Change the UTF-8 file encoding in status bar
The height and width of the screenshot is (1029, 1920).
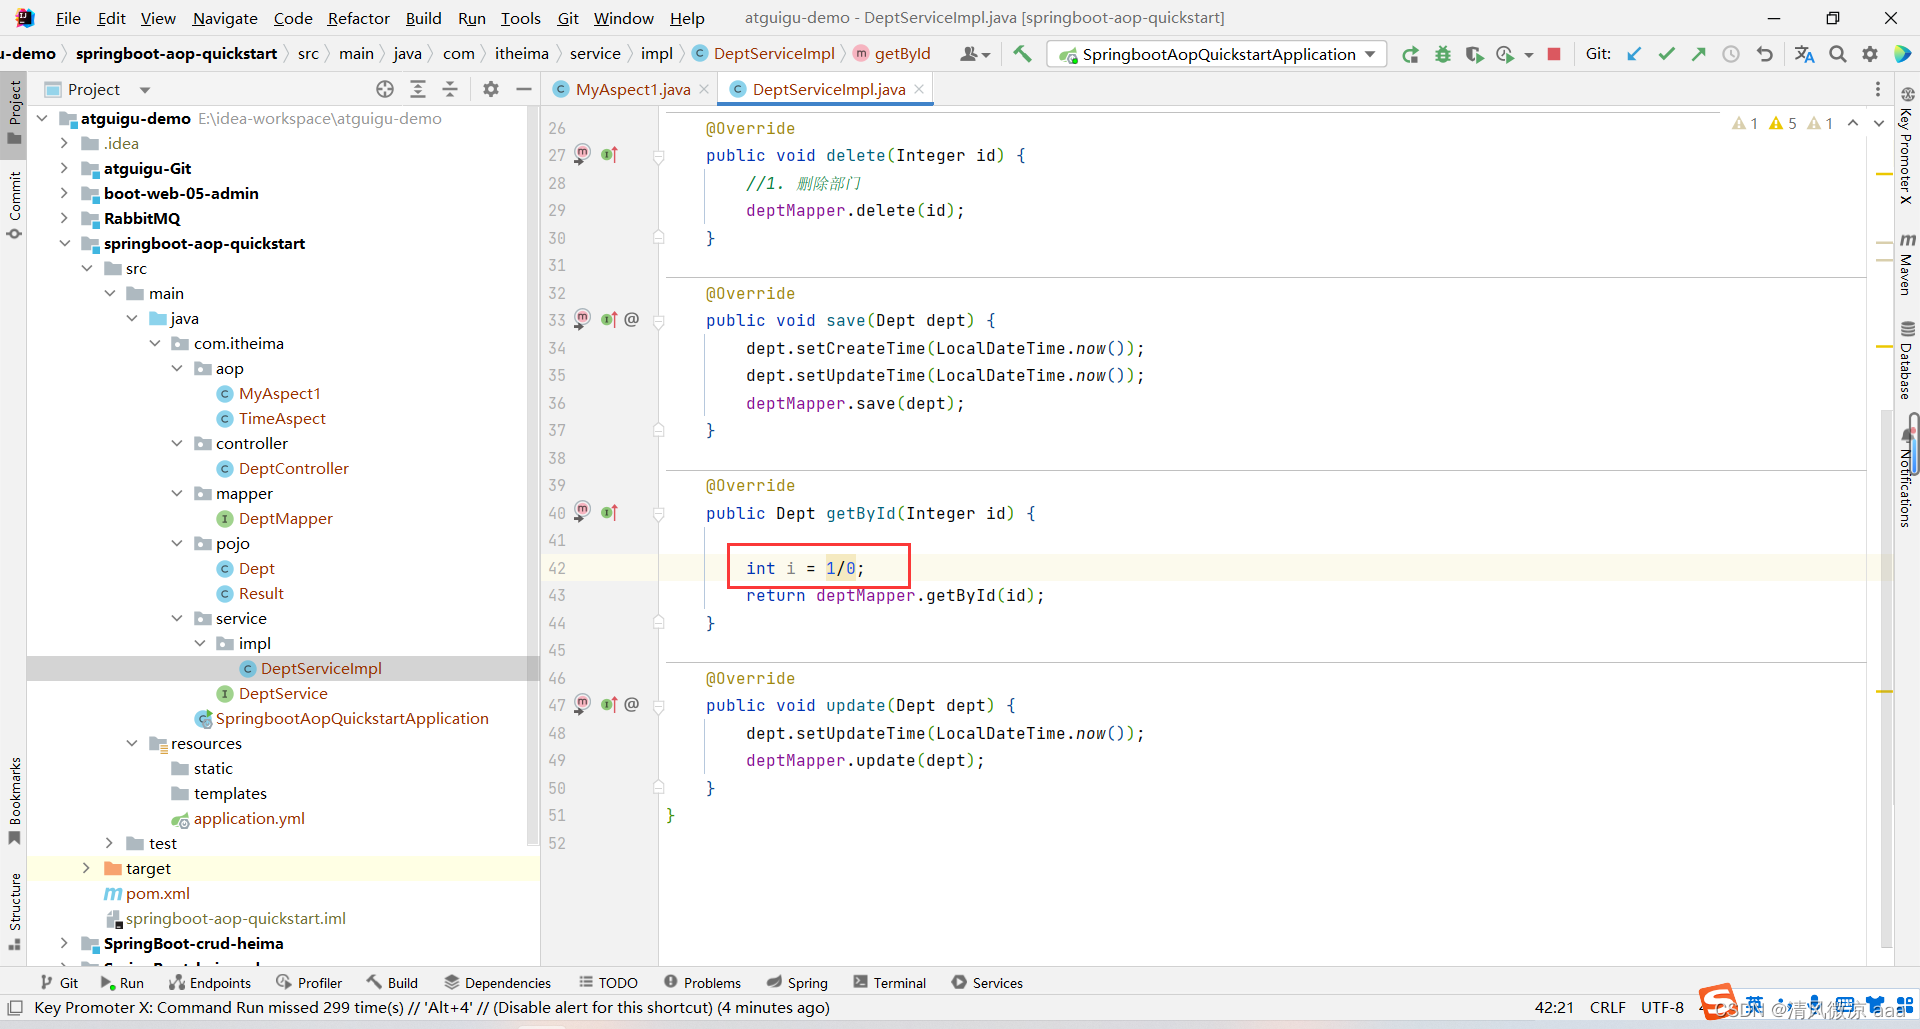(x=1662, y=1007)
